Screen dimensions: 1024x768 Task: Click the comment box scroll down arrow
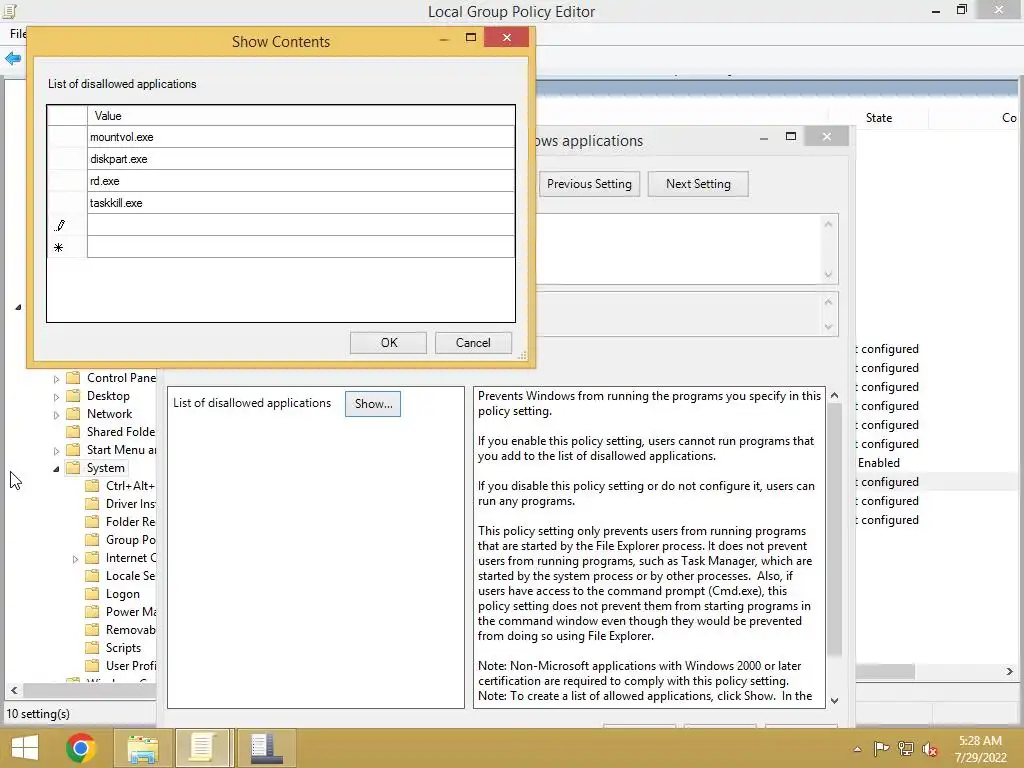pyautogui.click(x=828, y=275)
